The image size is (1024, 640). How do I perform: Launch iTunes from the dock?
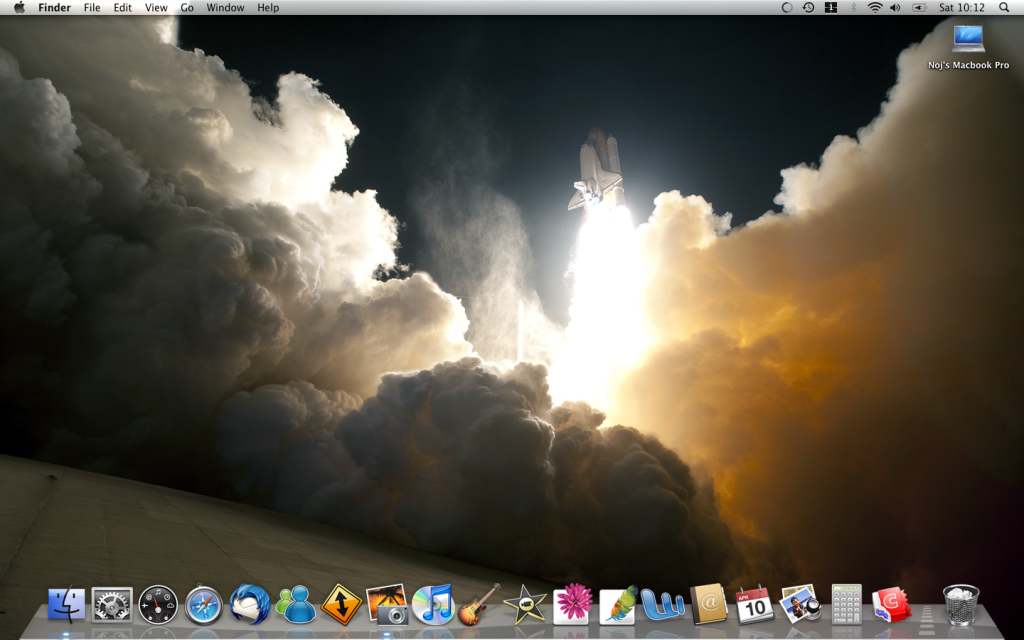pyautogui.click(x=433, y=605)
